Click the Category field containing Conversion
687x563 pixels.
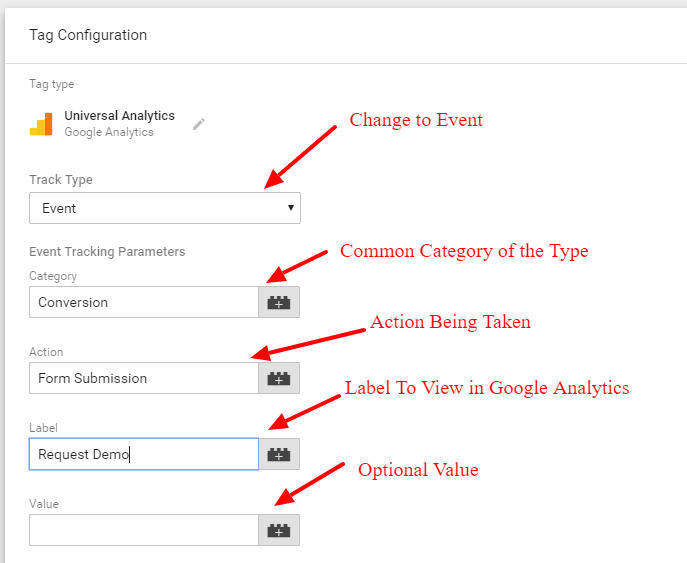(x=144, y=302)
